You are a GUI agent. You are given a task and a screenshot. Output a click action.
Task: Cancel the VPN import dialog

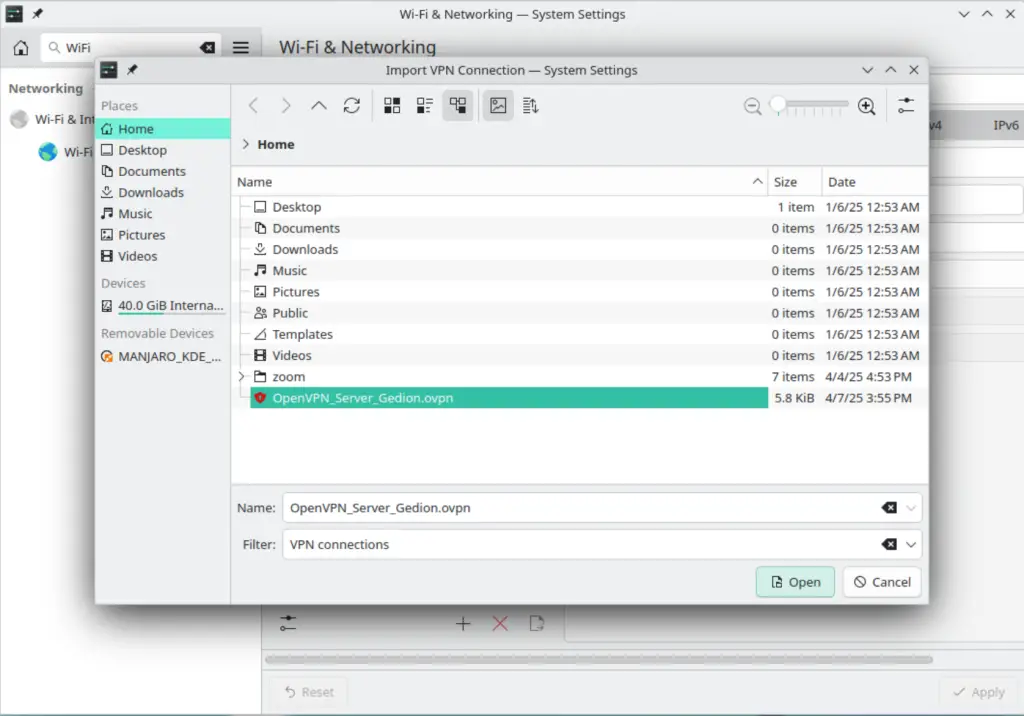881,581
